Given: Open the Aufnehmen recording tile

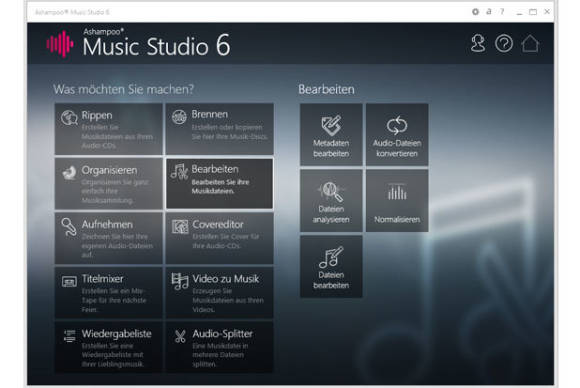Looking at the screenshot, I should tap(108, 238).
